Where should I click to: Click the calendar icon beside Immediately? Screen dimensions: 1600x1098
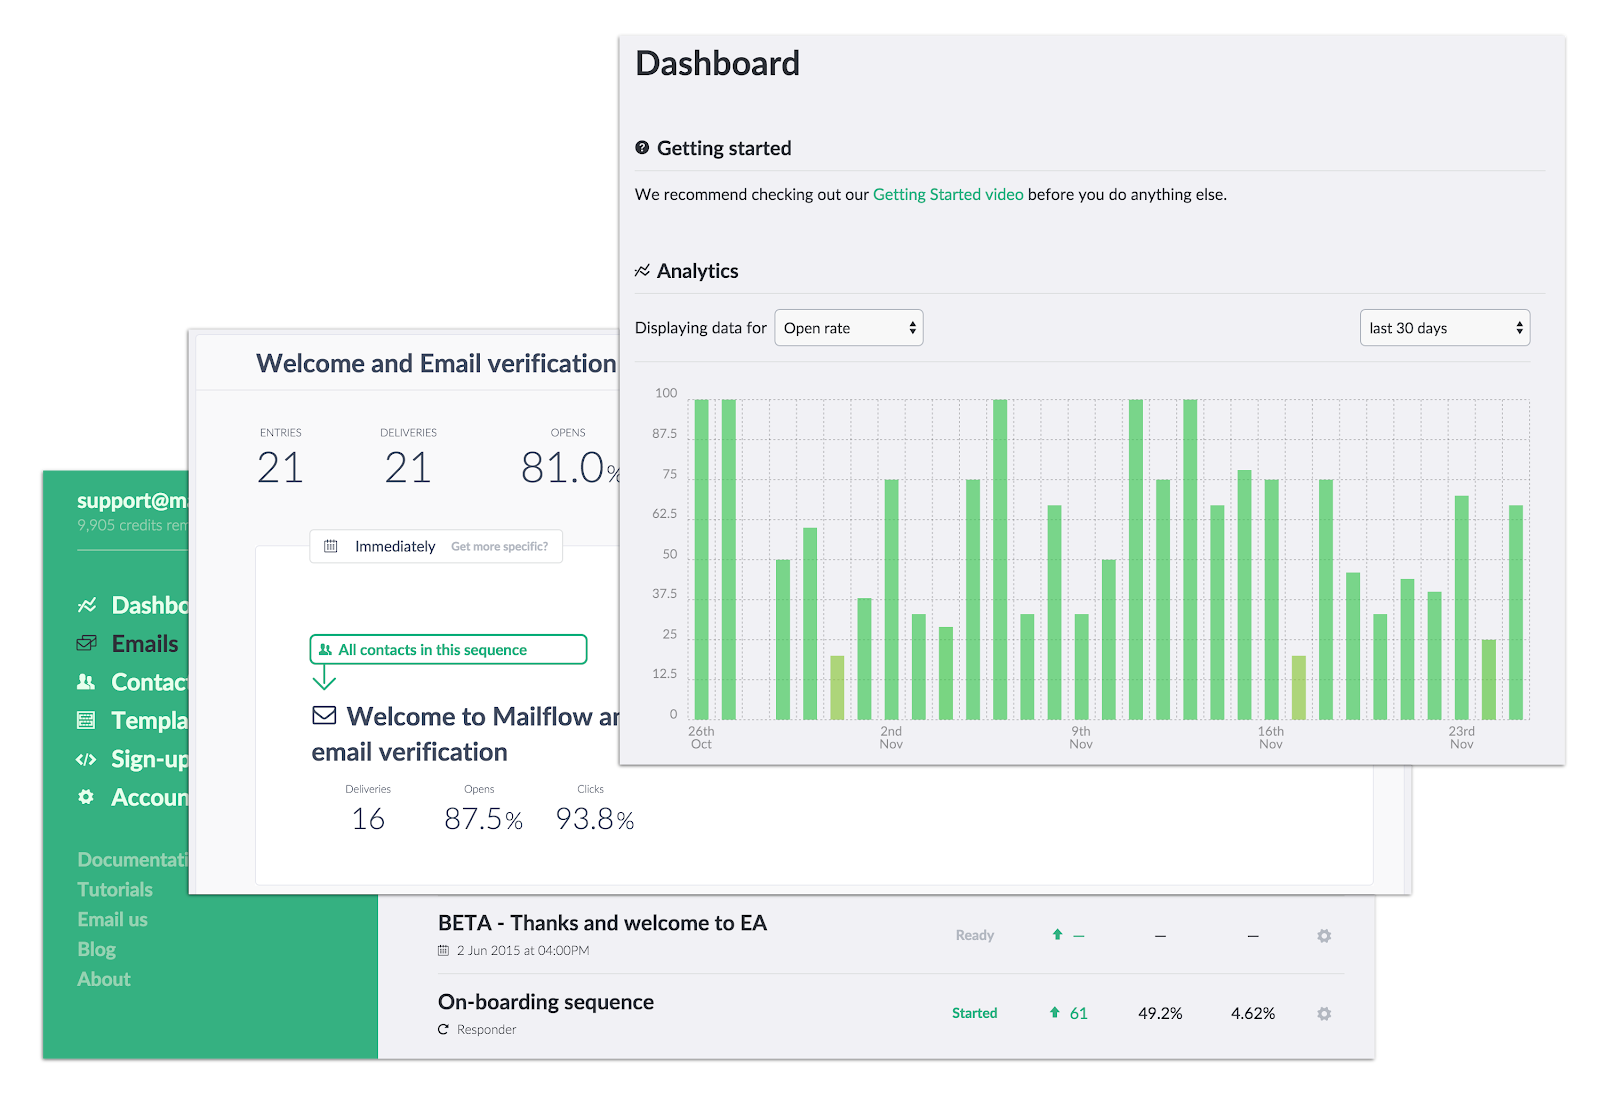pyautogui.click(x=331, y=546)
